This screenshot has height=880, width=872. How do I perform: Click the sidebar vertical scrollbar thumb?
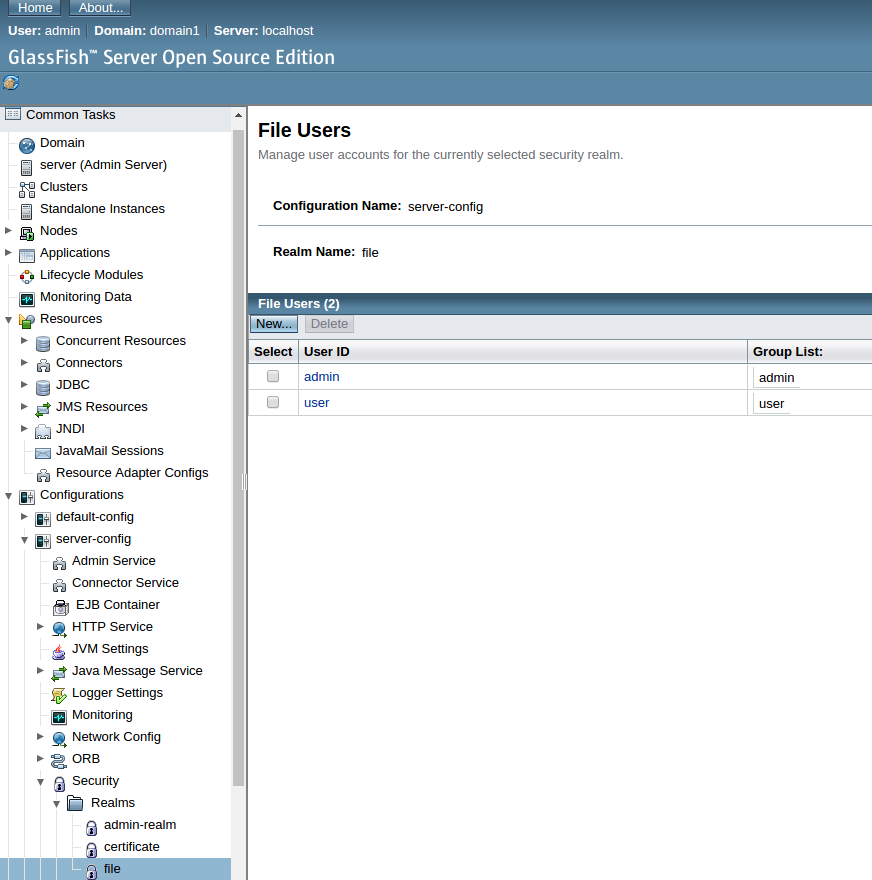(238, 457)
